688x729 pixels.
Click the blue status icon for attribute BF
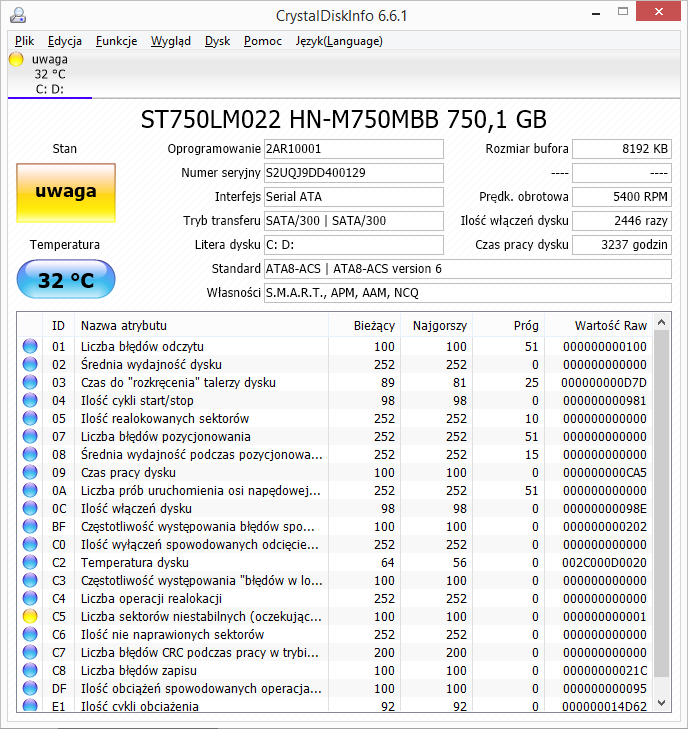pyautogui.click(x=30, y=526)
